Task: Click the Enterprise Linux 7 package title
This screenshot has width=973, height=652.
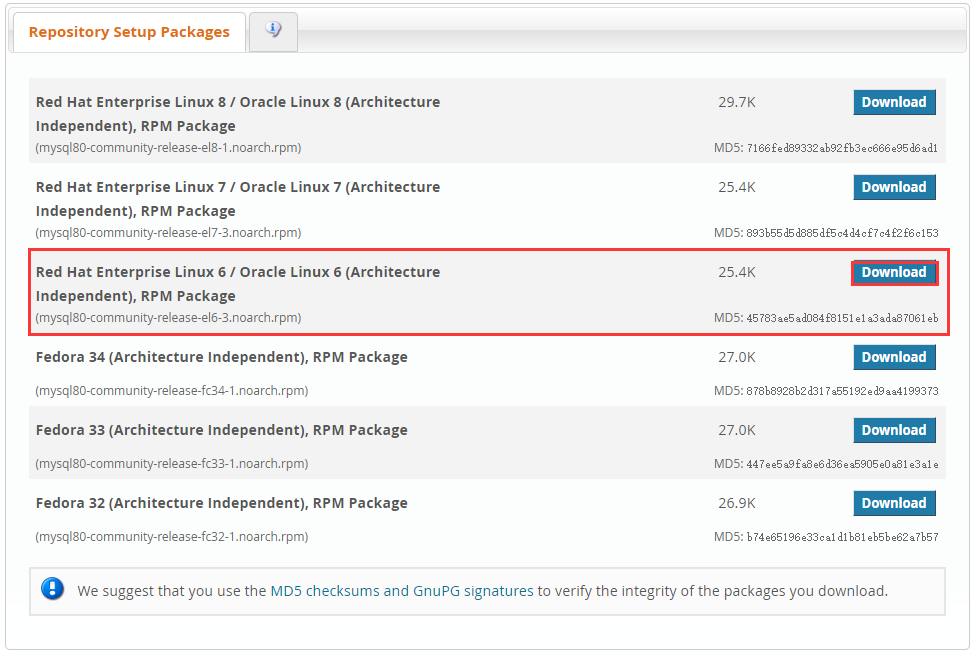Action: [237, 198]
